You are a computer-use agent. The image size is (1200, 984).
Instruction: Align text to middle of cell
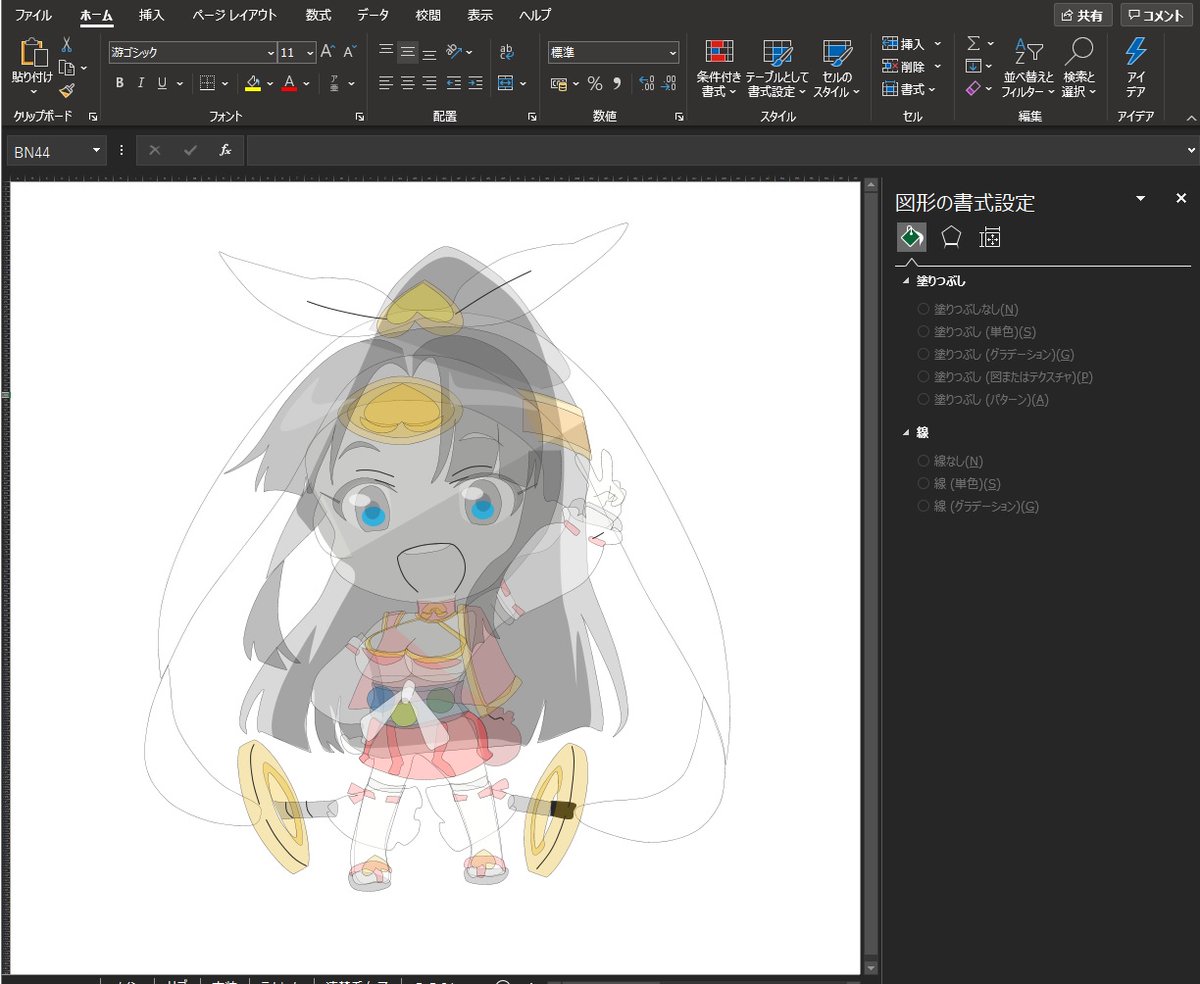click(x=408, y=52)
